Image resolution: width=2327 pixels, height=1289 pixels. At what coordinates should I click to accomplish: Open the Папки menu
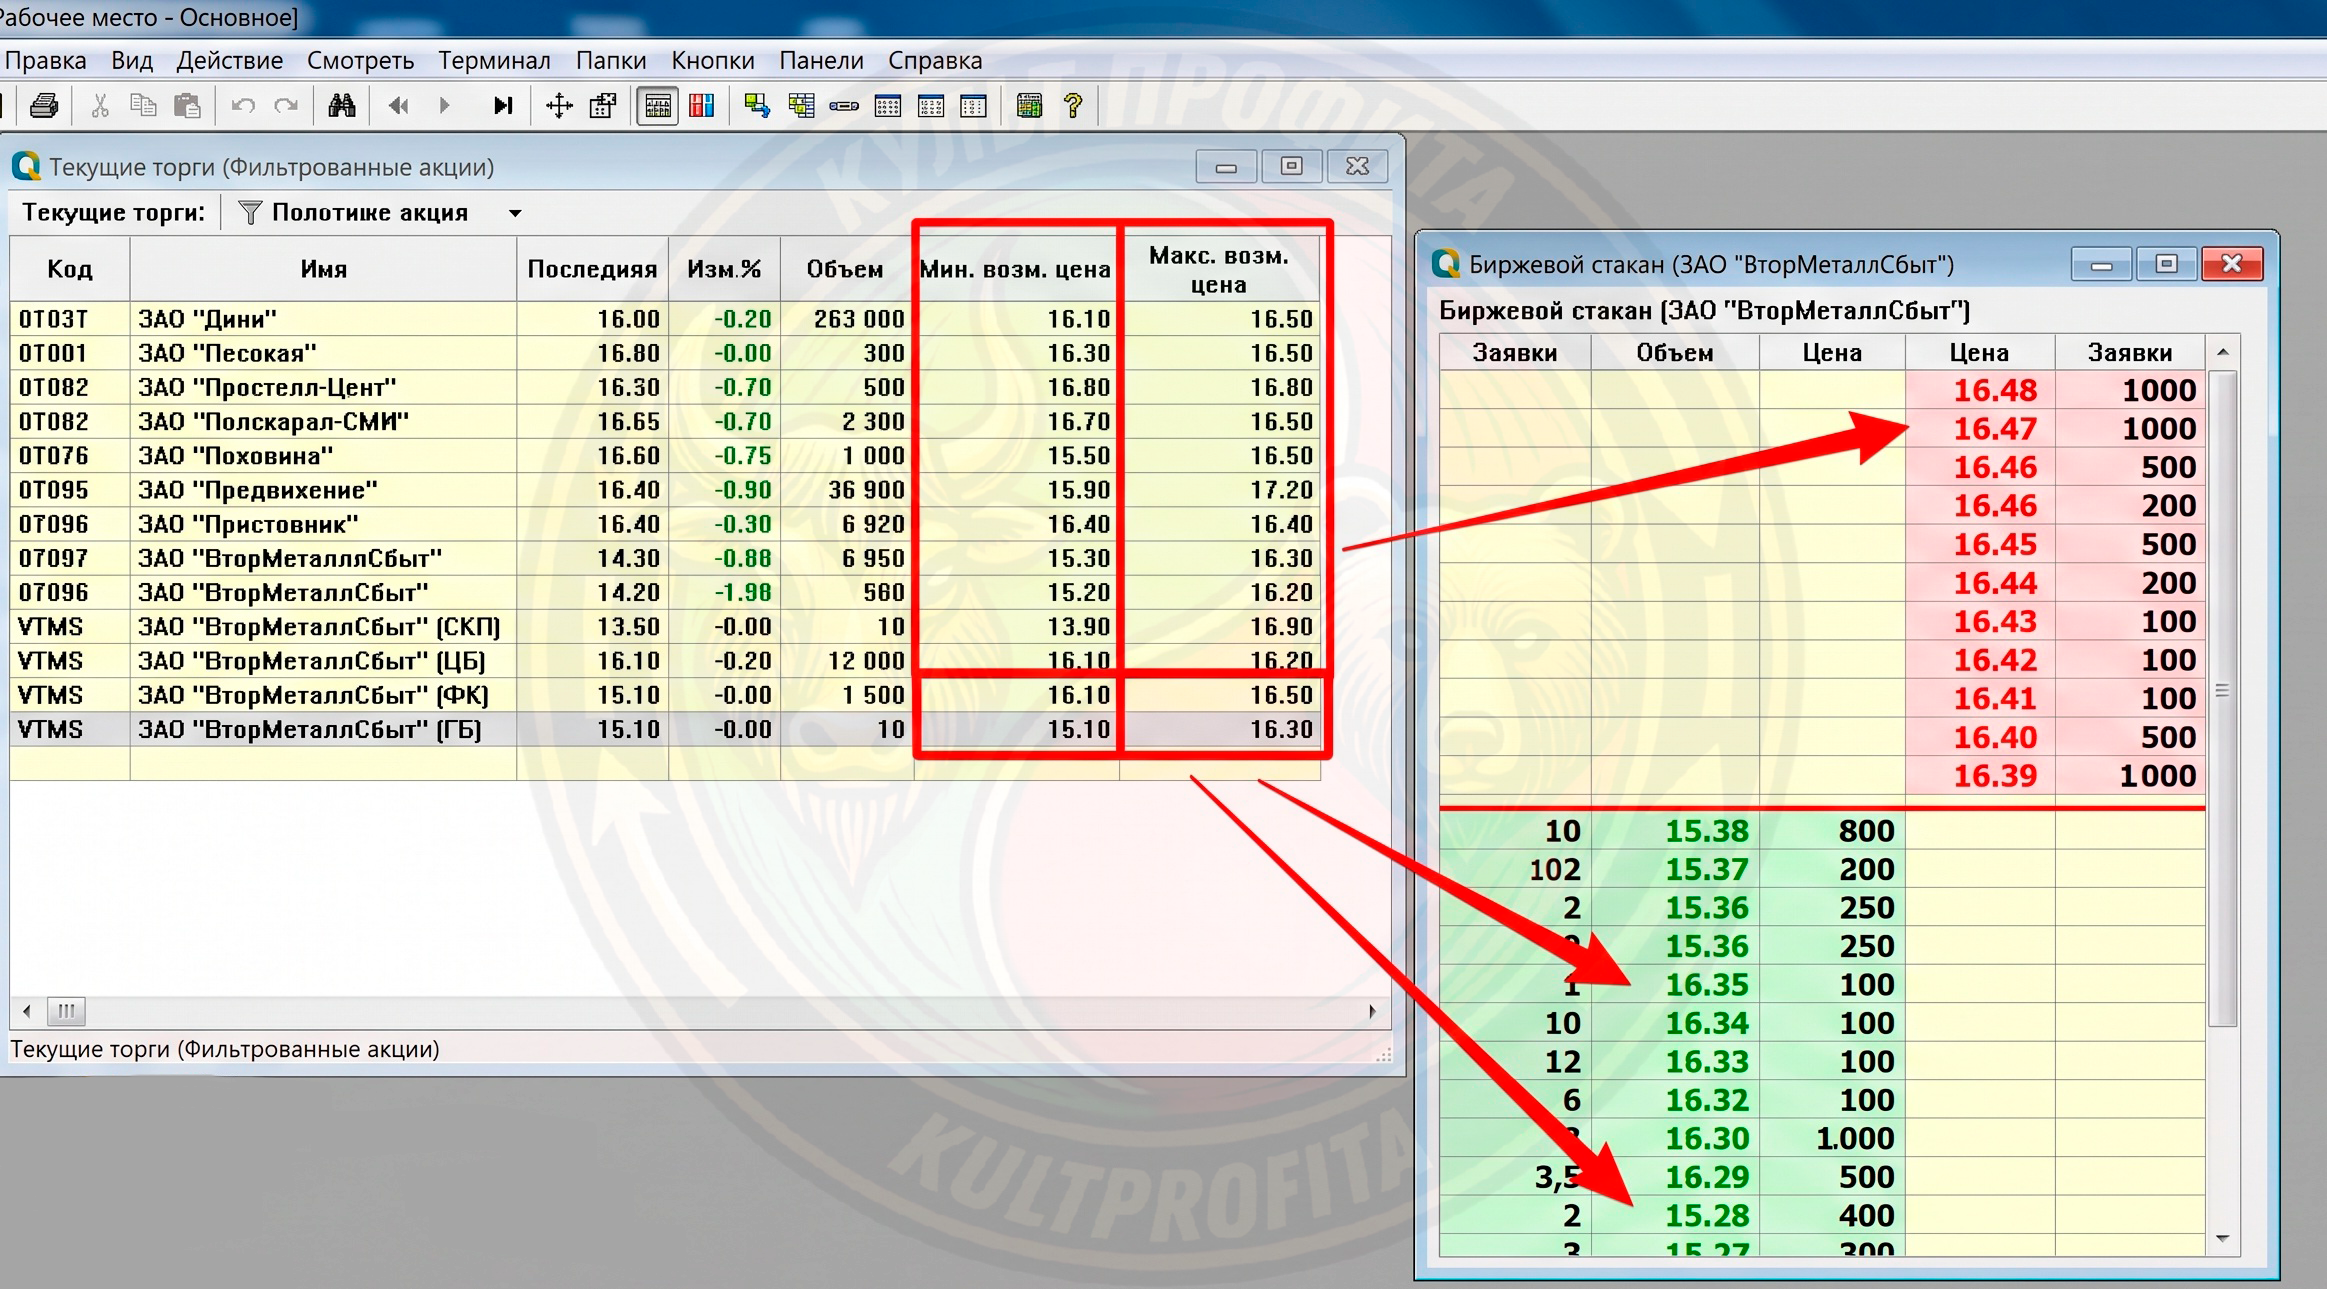coord(611,60)
